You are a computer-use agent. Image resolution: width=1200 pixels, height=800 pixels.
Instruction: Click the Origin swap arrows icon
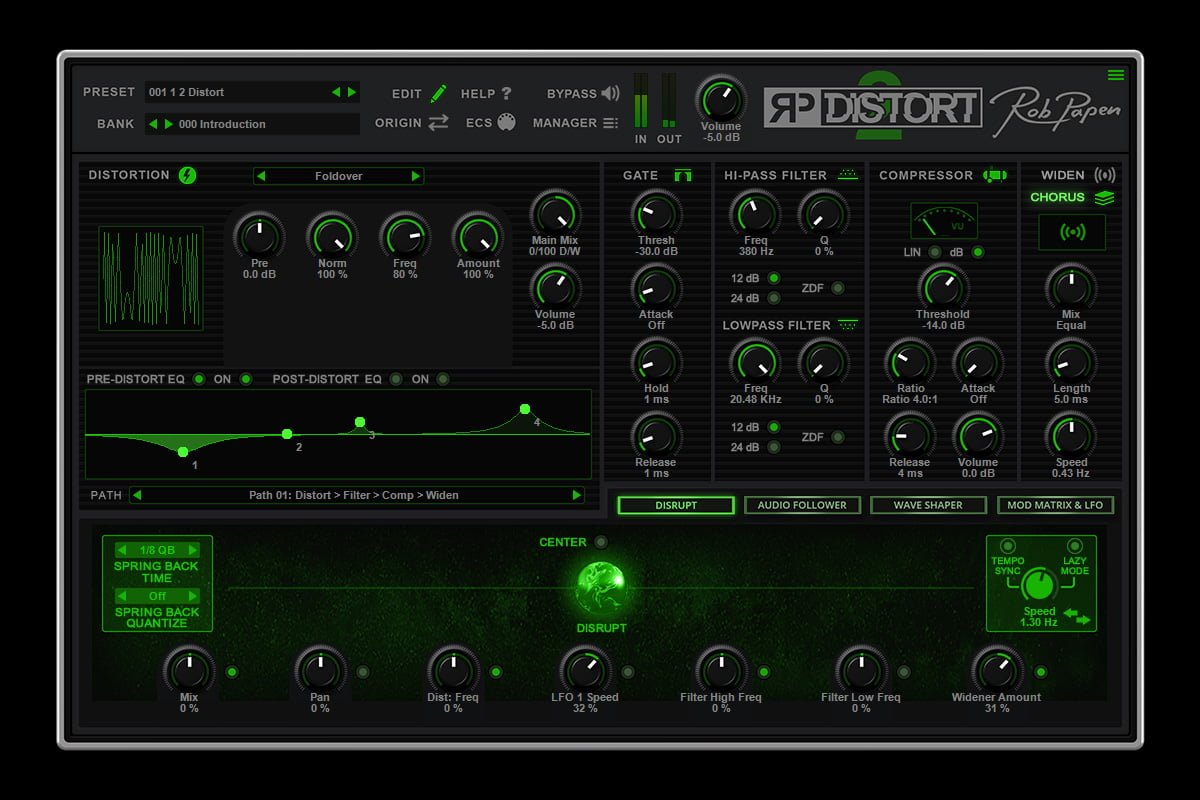coord(438,123)
